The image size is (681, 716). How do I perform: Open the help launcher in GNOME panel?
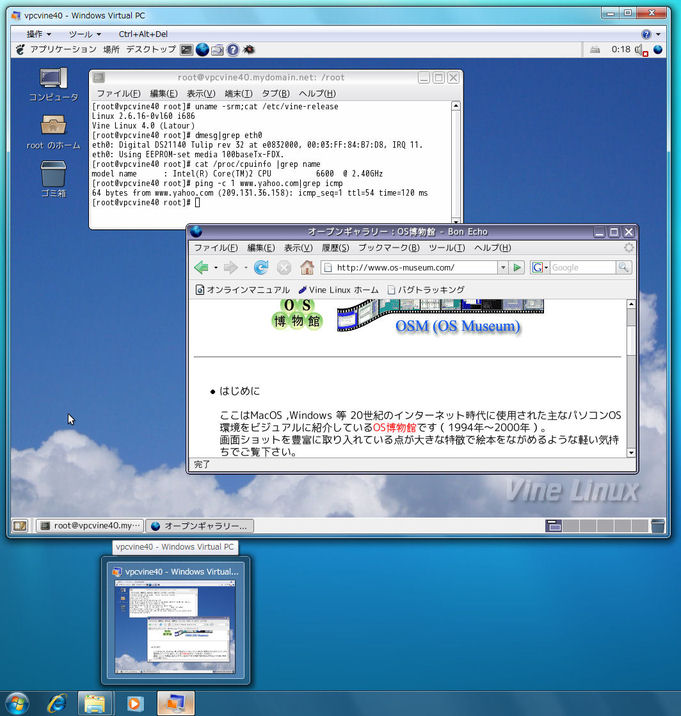point(233,49)
